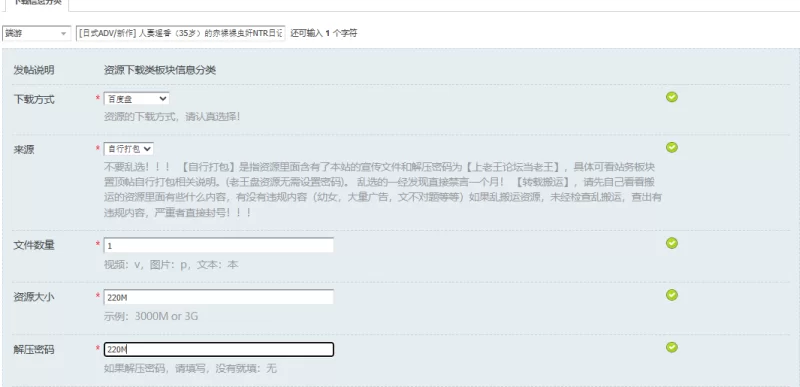Click the 资源大小 input field

coord(218,297)
